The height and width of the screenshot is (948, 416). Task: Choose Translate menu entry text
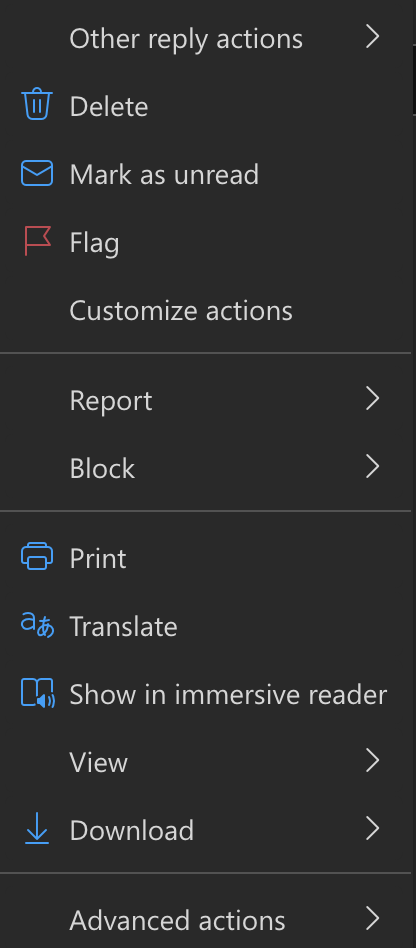pyautogui.click(x=123, y=626)
